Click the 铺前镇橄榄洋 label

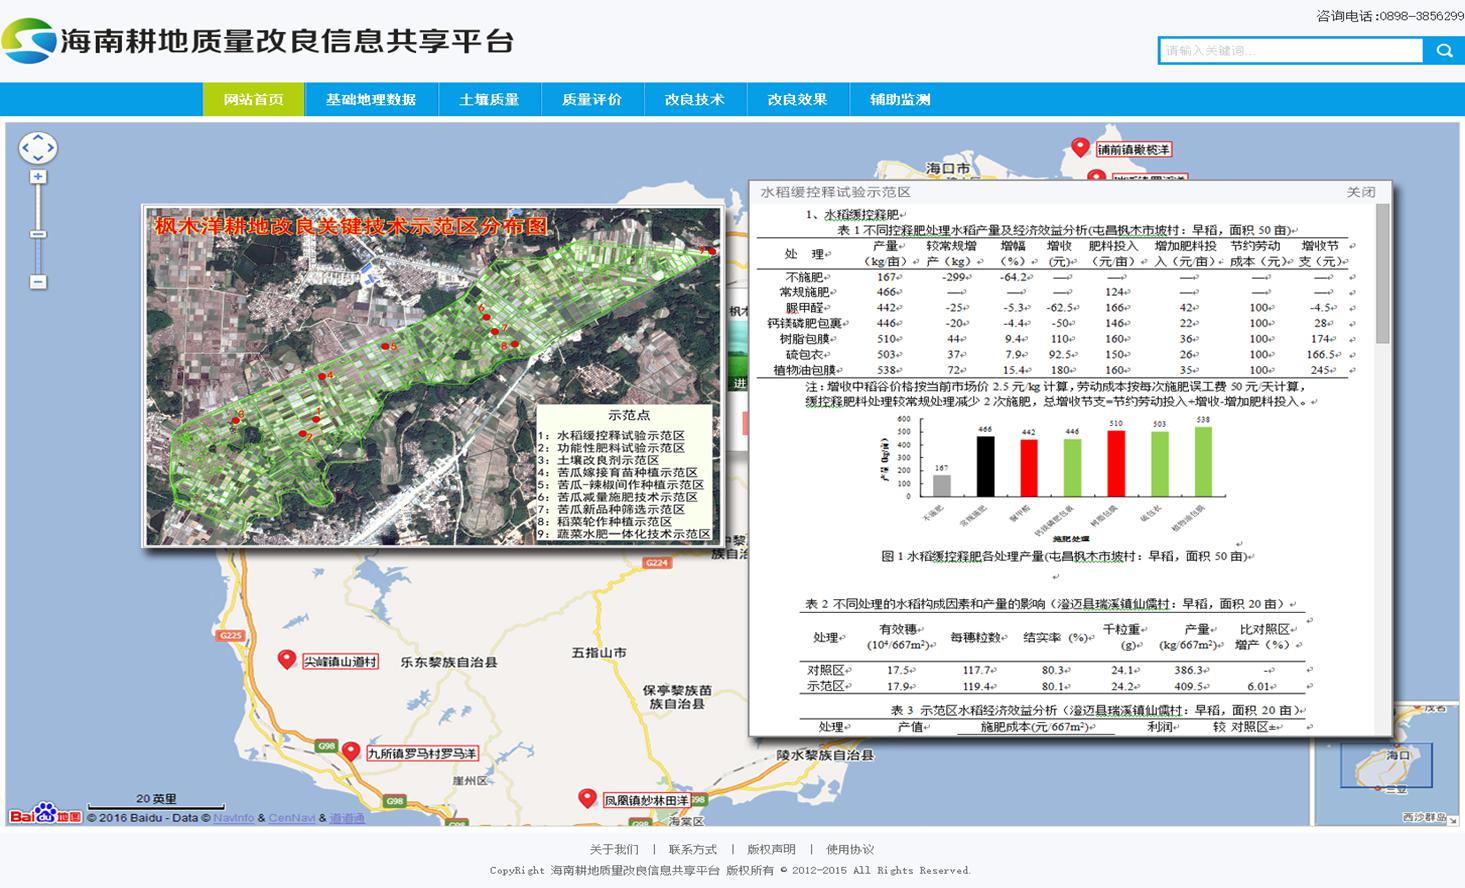click(1133, 150)
